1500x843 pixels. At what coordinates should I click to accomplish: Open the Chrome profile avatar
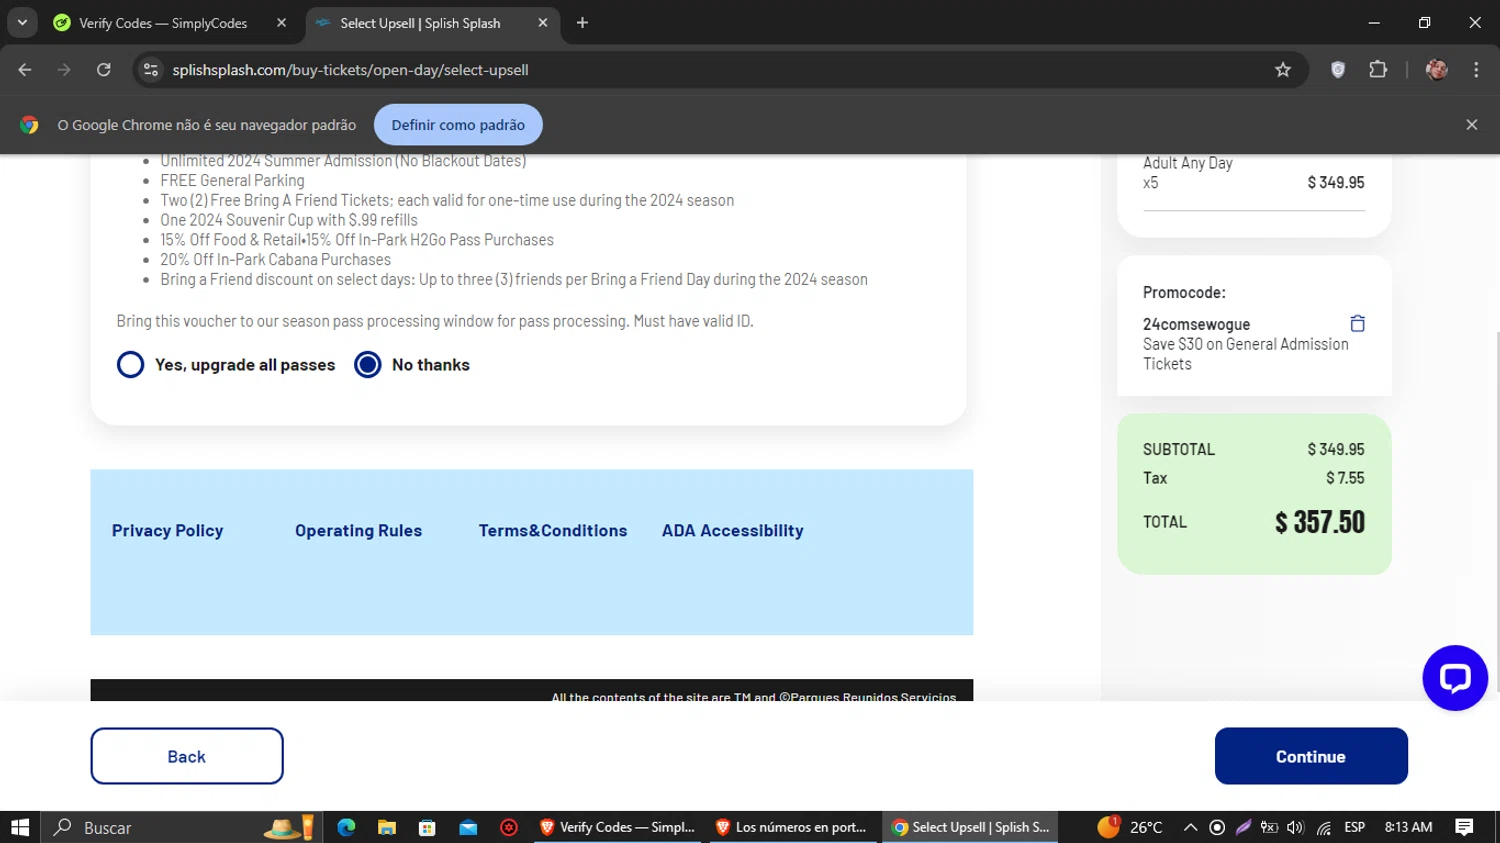[x=1437, y=70]
